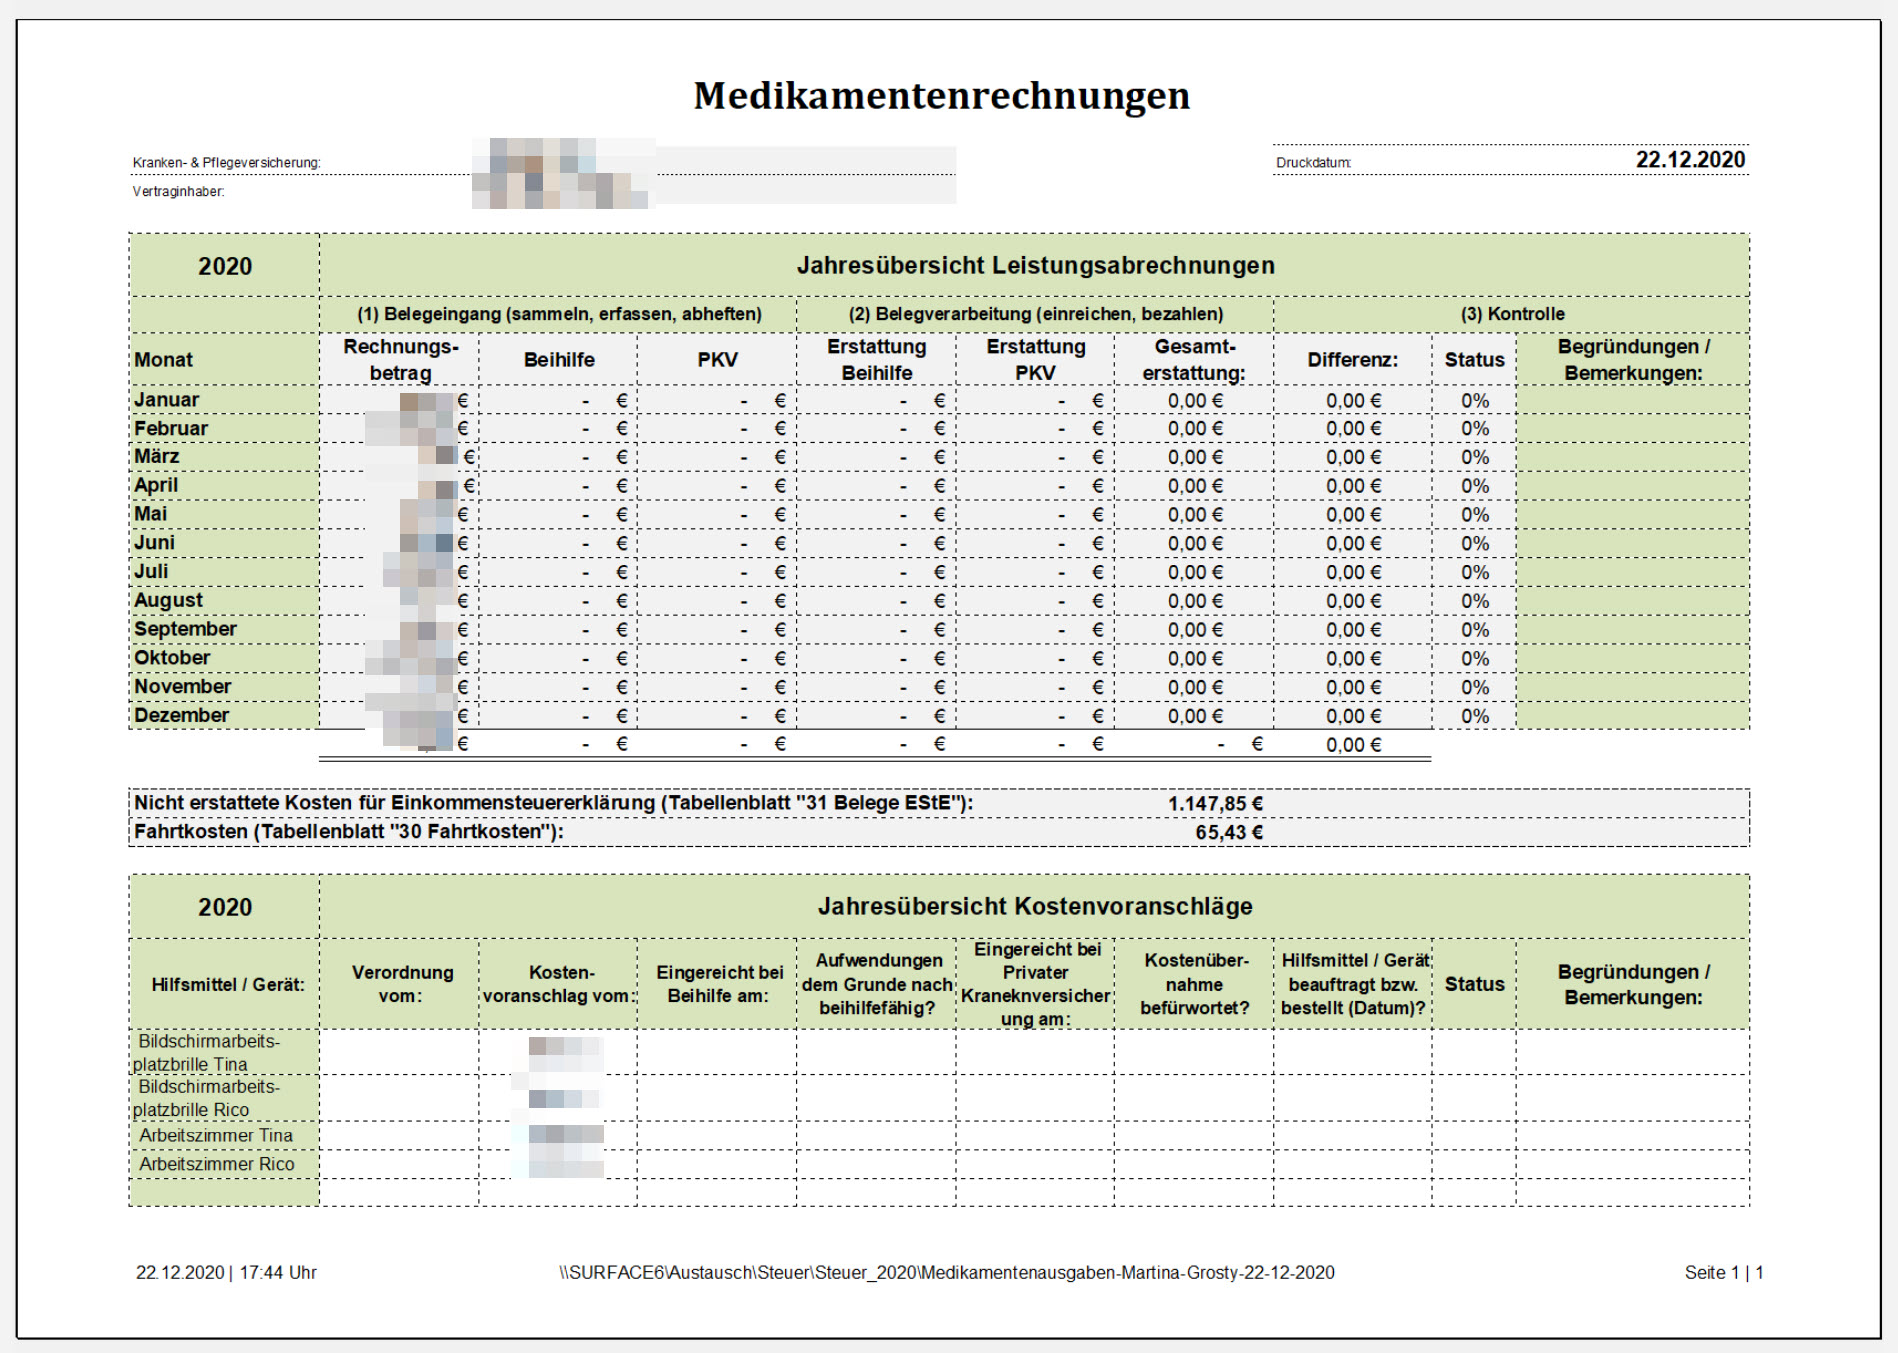Viewport: 1898px width, 1353px height.
Task: Select the Kostenübernahme befürwortet column header
Action: pyautogui.click(x=1194, y=984)
